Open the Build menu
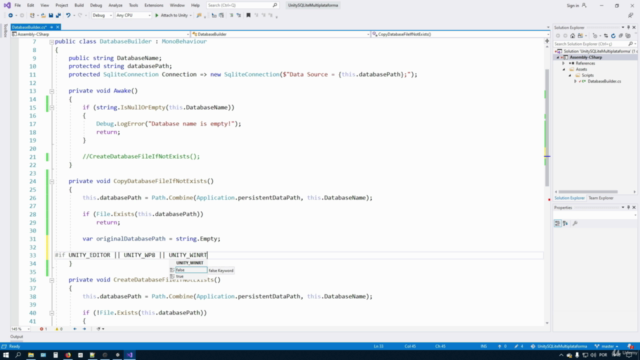The height and width of the screenshot is (360, 640). [x=79, y=5]
